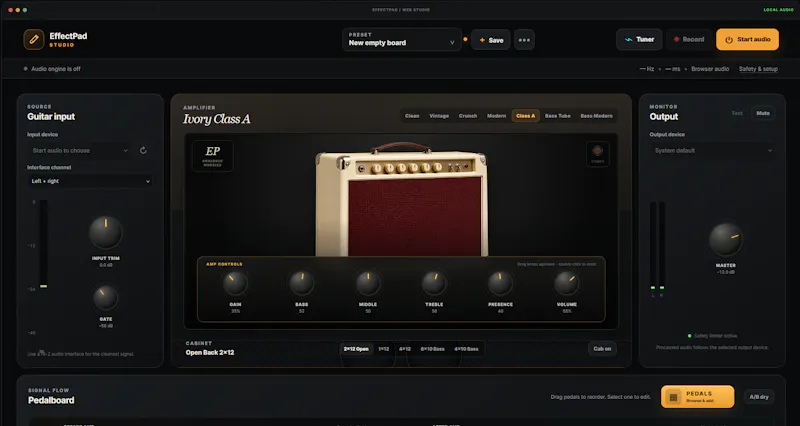Select the Clean amplifier tab

point(412,116)
